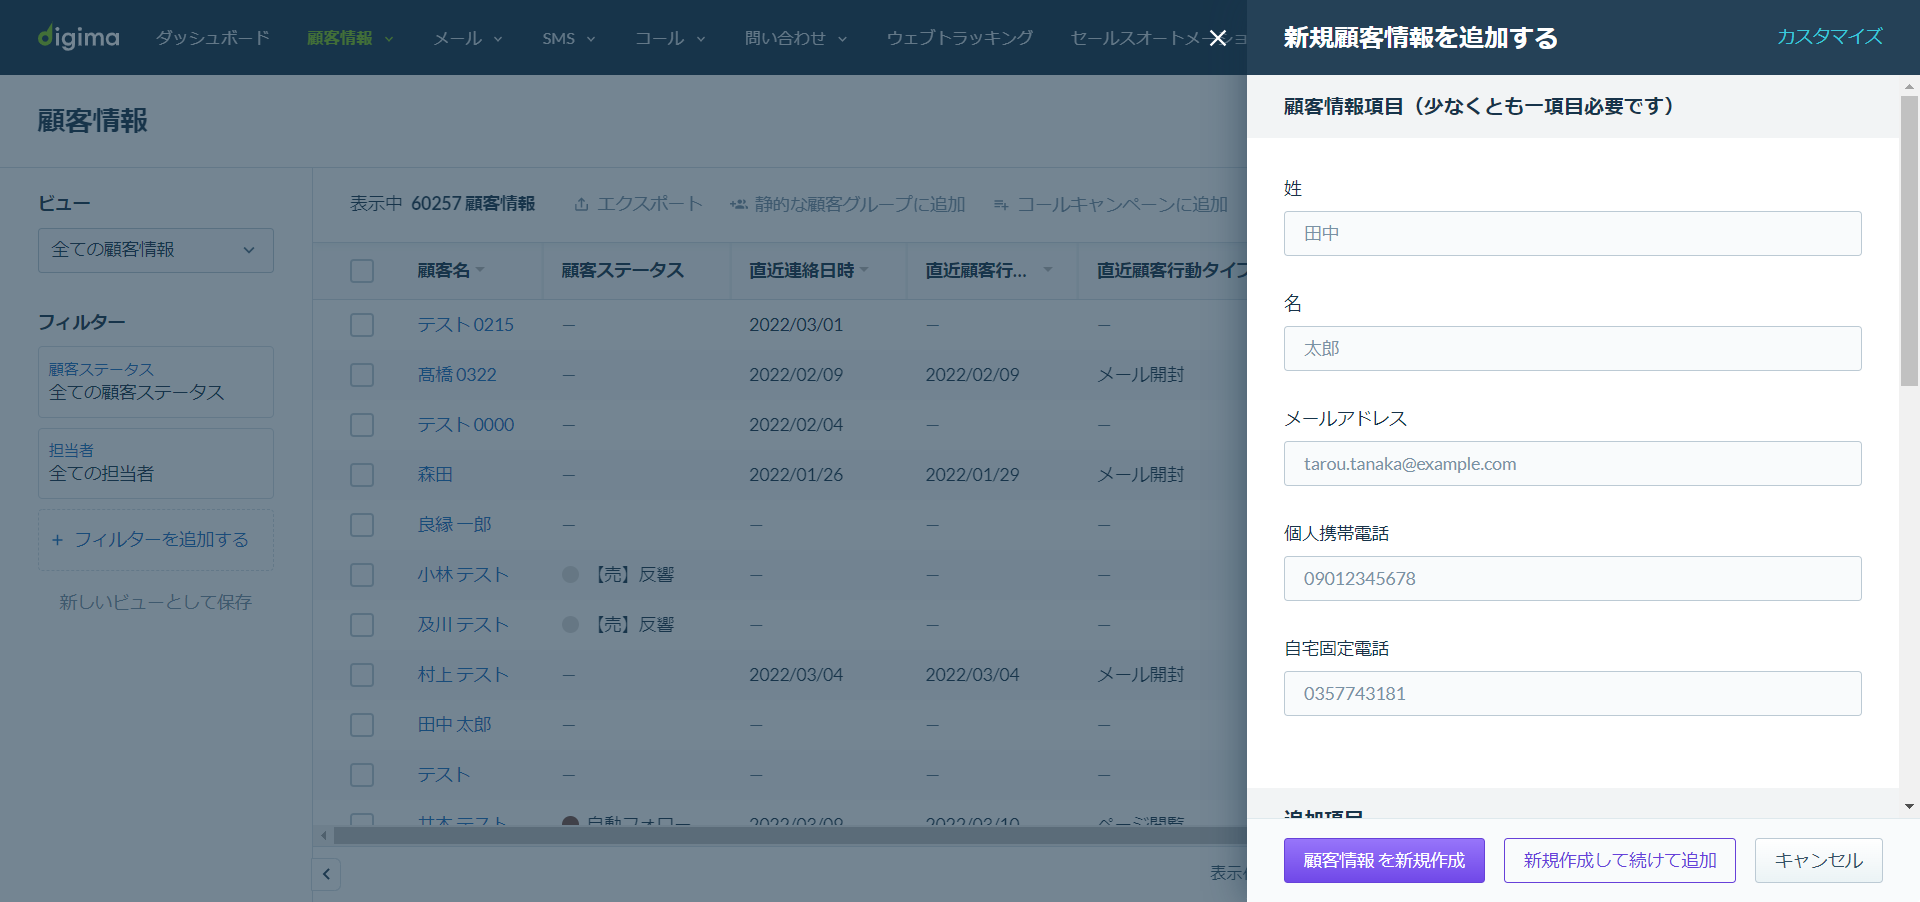This screenshot has height=902, width=1920.
Task: Open the 全ての顧客情報 view dropdown
Action: 156,250
